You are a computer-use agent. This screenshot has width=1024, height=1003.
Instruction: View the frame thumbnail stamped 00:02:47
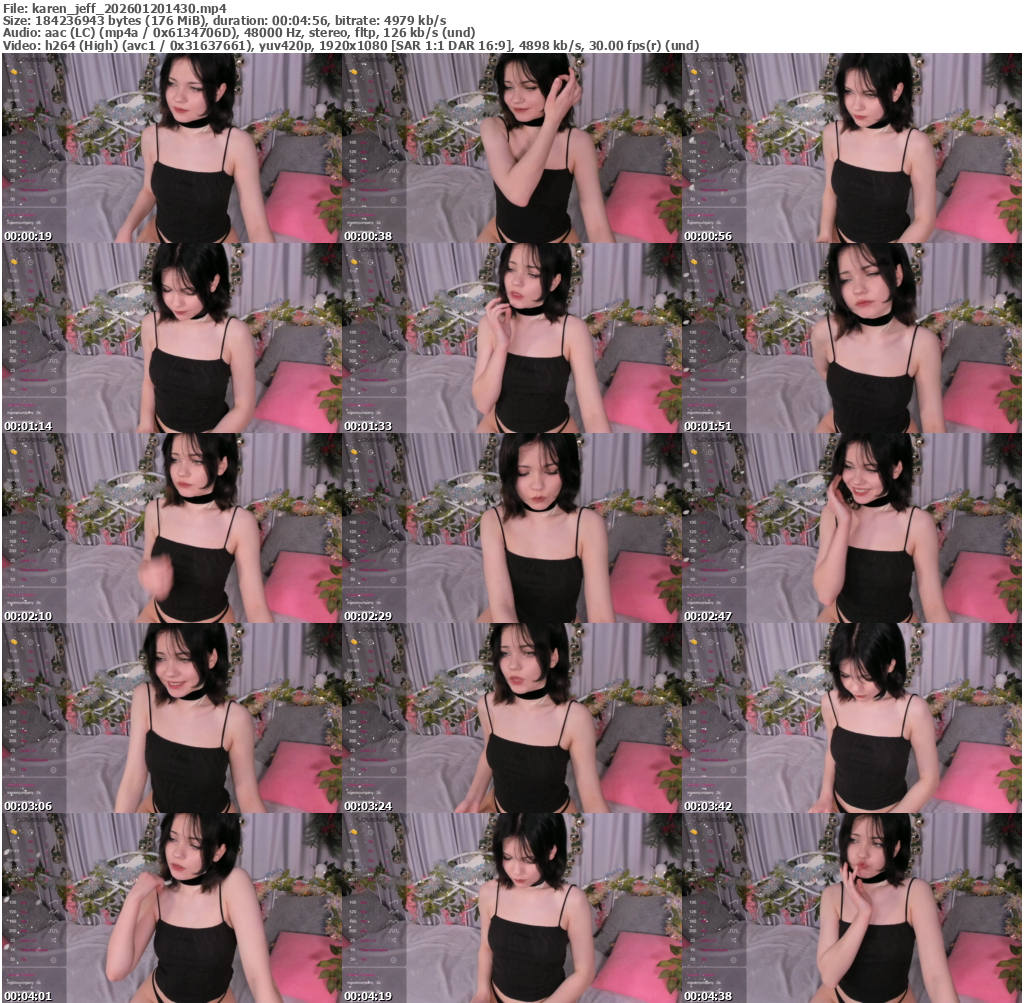[x=852, y=528]
